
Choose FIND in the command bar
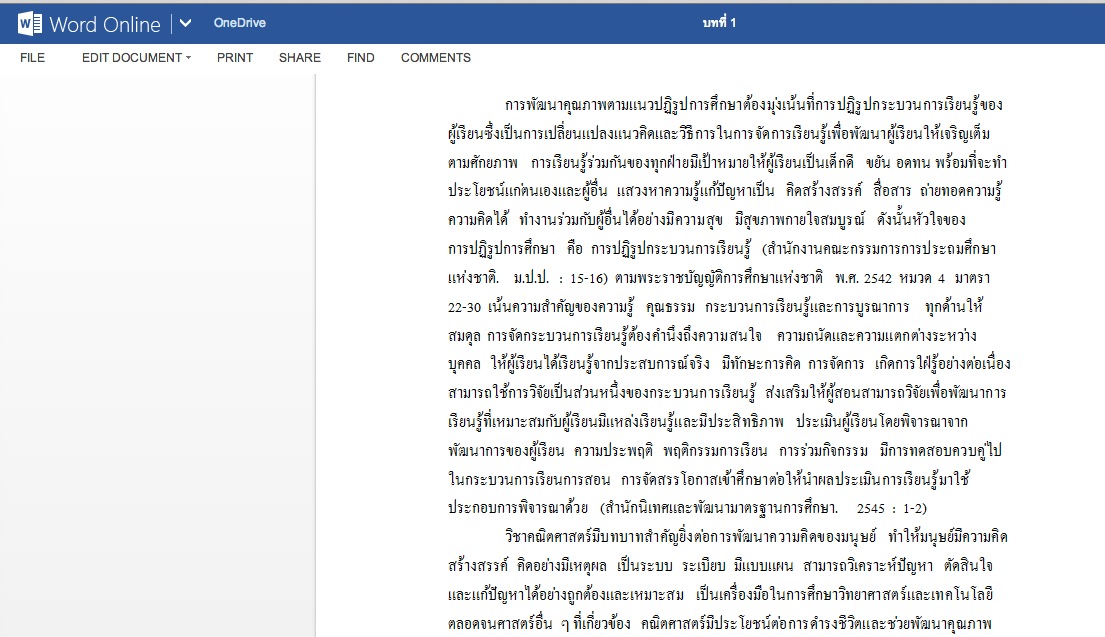tap(361, 58)
